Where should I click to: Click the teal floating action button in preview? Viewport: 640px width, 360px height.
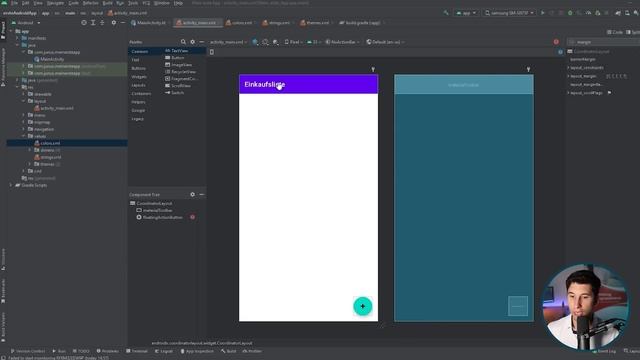(362, 306)
